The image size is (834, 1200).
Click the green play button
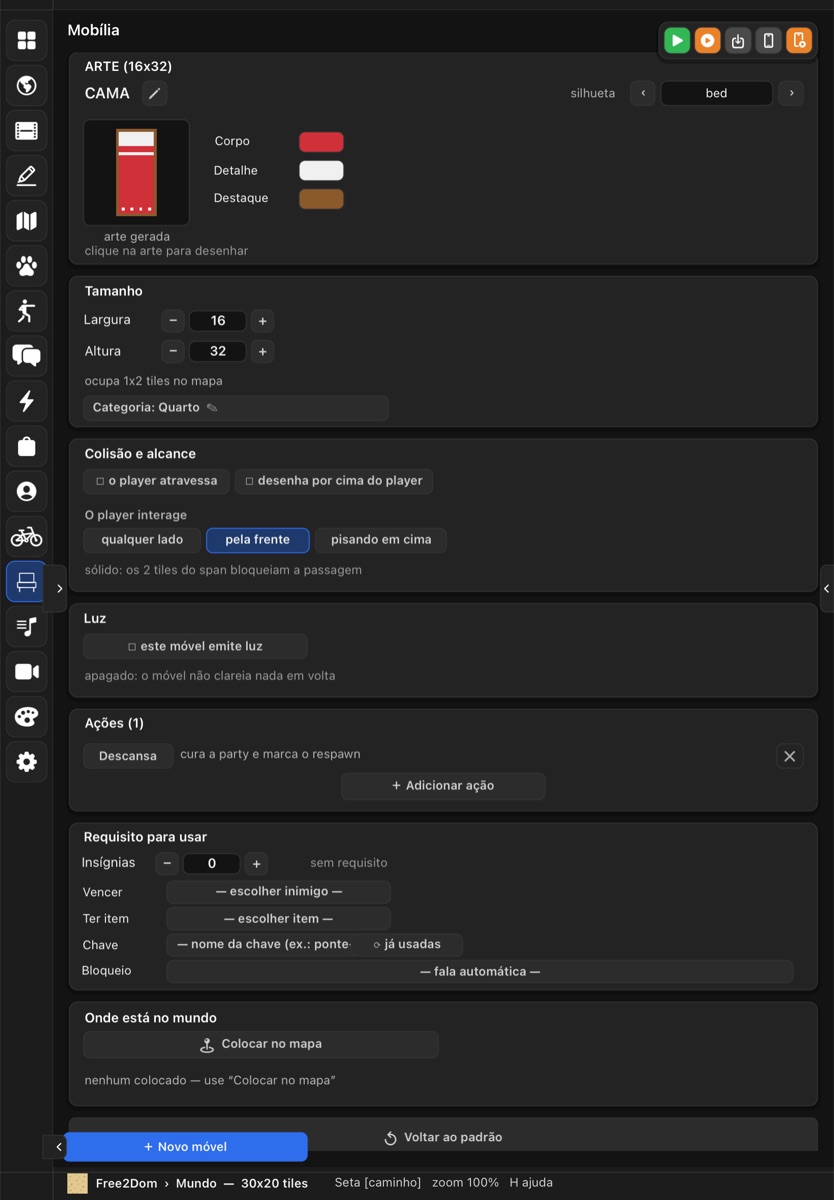(x=677, y=40)
